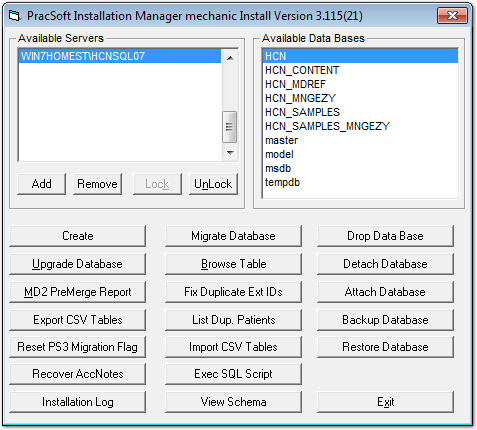Click the Add server button
477x430 pixels.
(41, 184)
